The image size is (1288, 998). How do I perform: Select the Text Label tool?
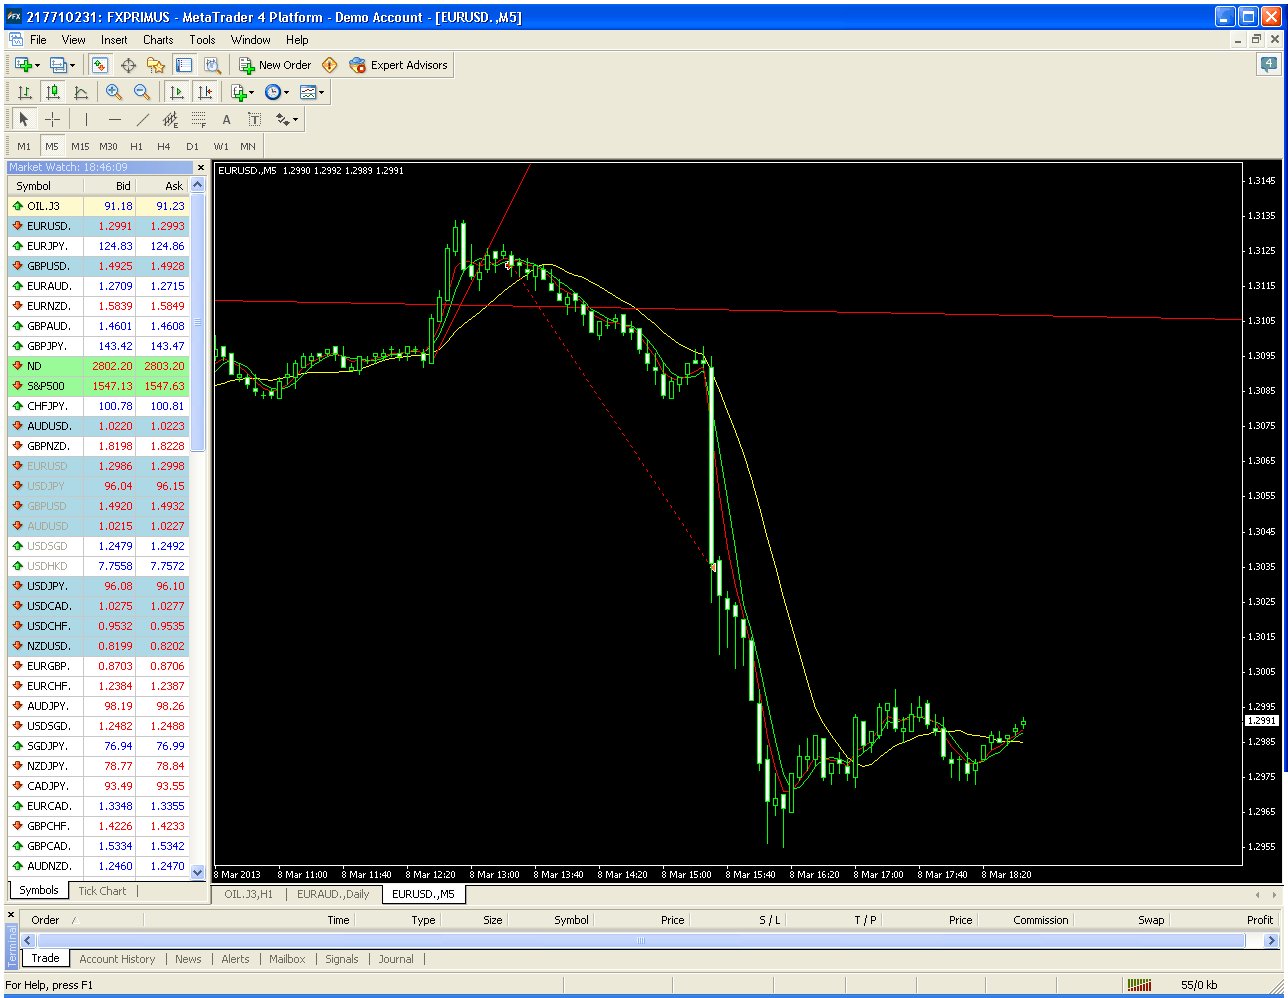[x=254, y=119]
